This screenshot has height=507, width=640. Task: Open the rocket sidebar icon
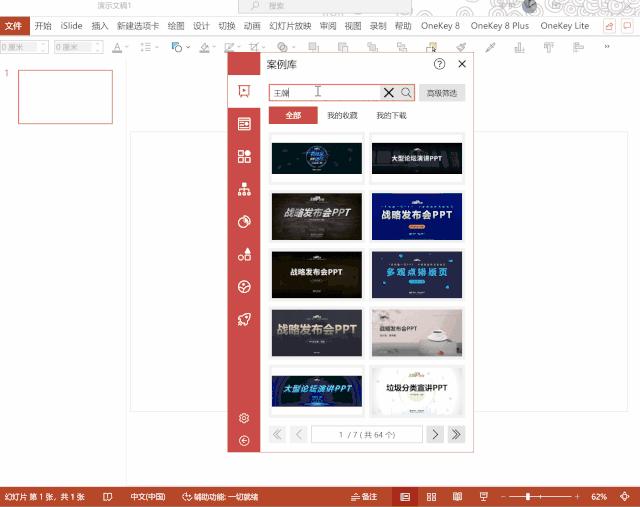[x=244, y=319]
